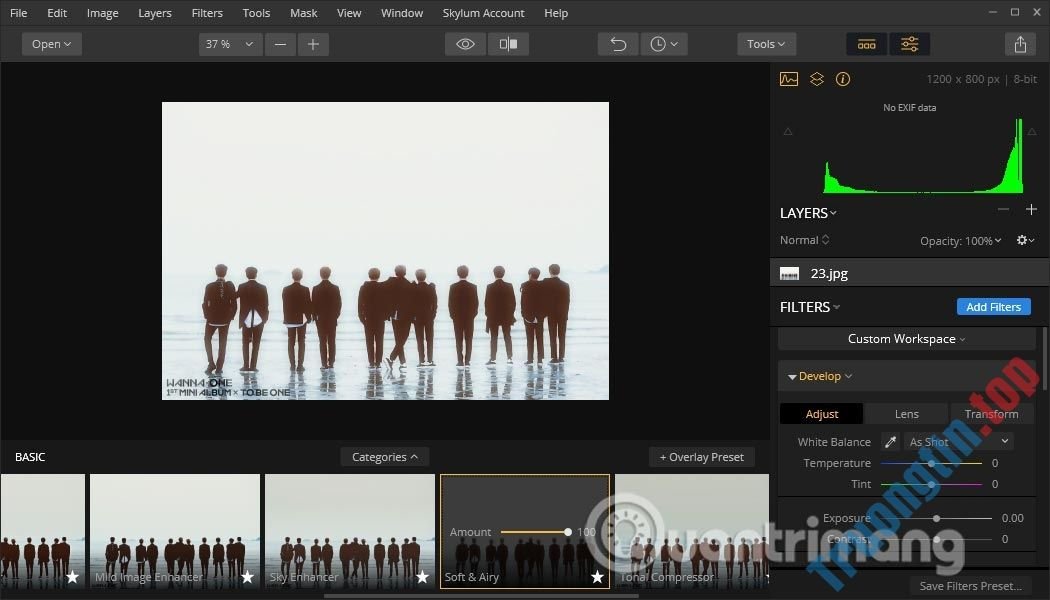The image size is (1050, 600).
Task: Add new layer with plus icon
Action: (1031, 210)
